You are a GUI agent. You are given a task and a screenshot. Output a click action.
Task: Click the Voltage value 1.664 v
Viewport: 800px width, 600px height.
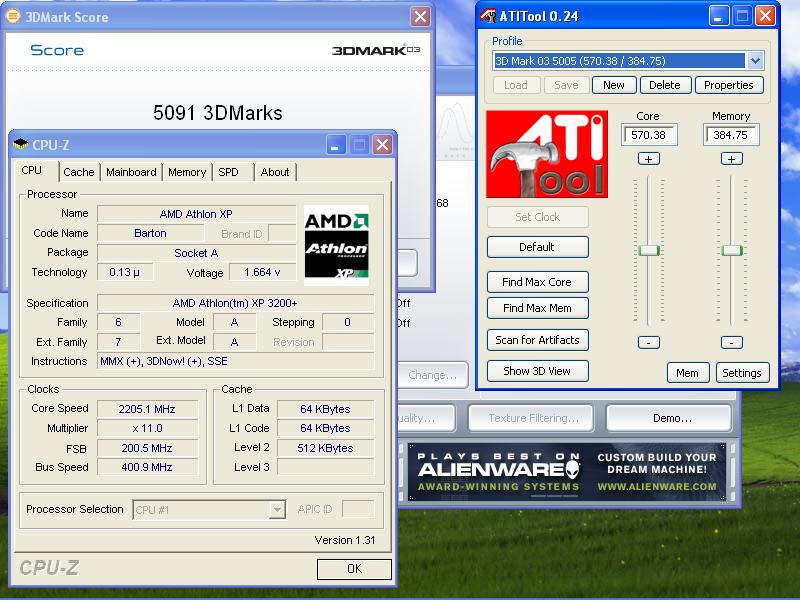point(262,272)
